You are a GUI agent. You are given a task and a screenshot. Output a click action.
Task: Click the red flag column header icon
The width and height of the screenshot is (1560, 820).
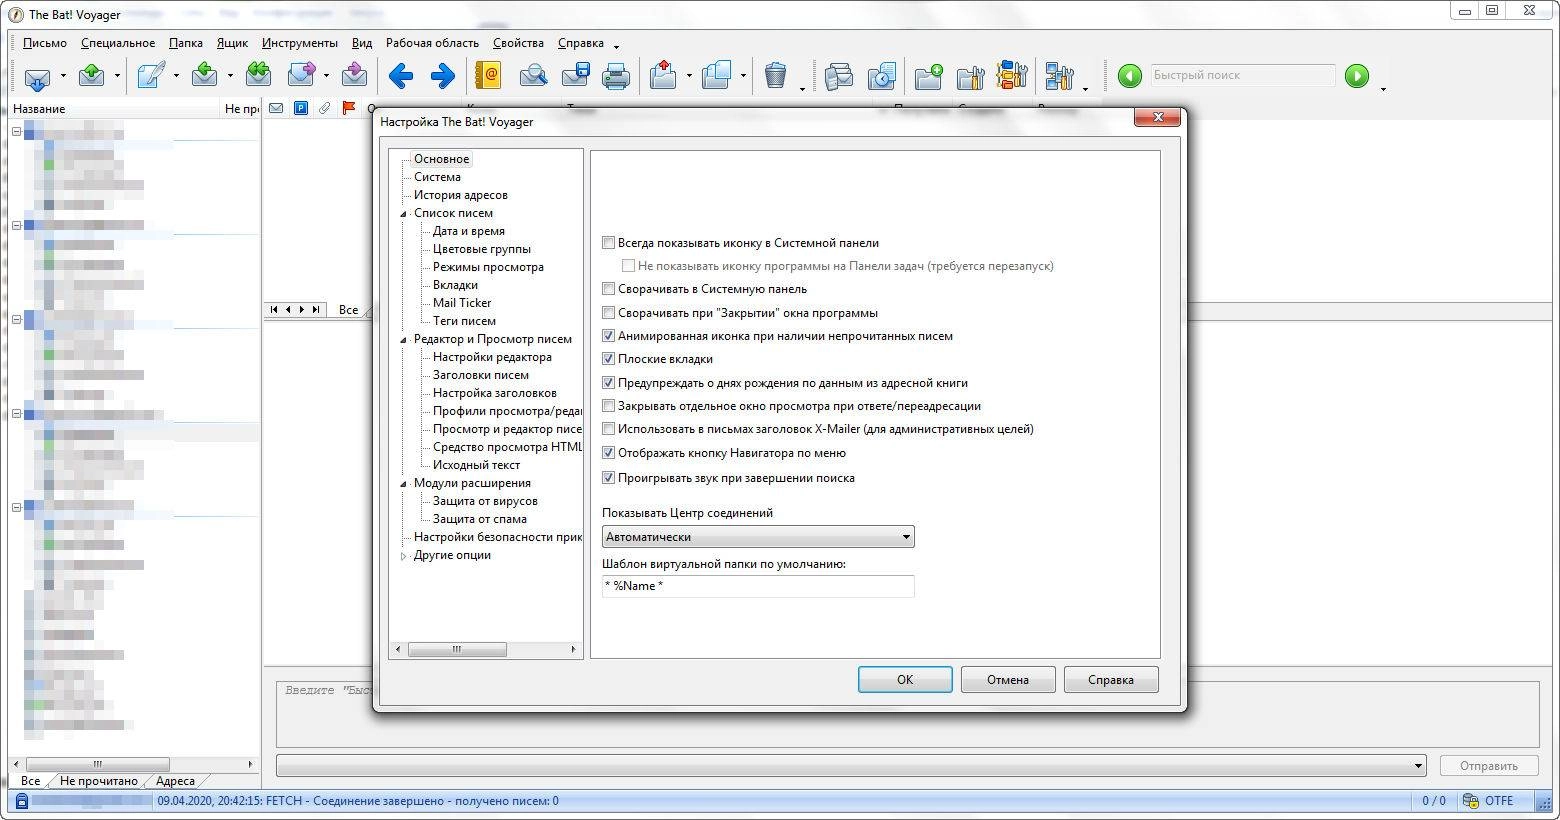pos(349,108)
